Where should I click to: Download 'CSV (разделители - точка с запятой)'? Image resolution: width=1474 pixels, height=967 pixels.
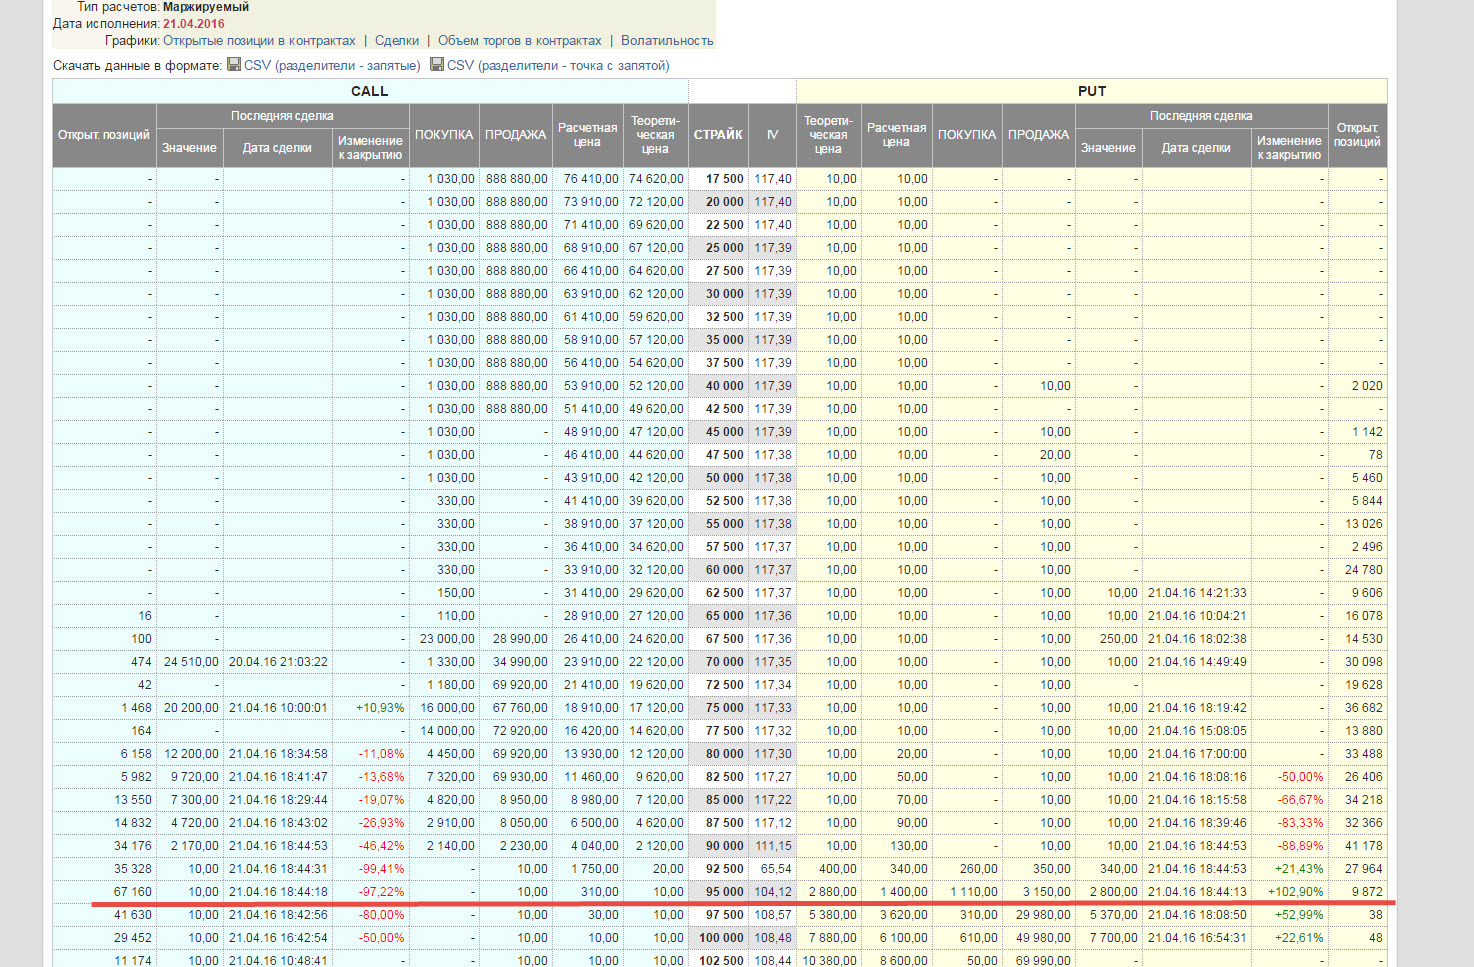point(558,66)
